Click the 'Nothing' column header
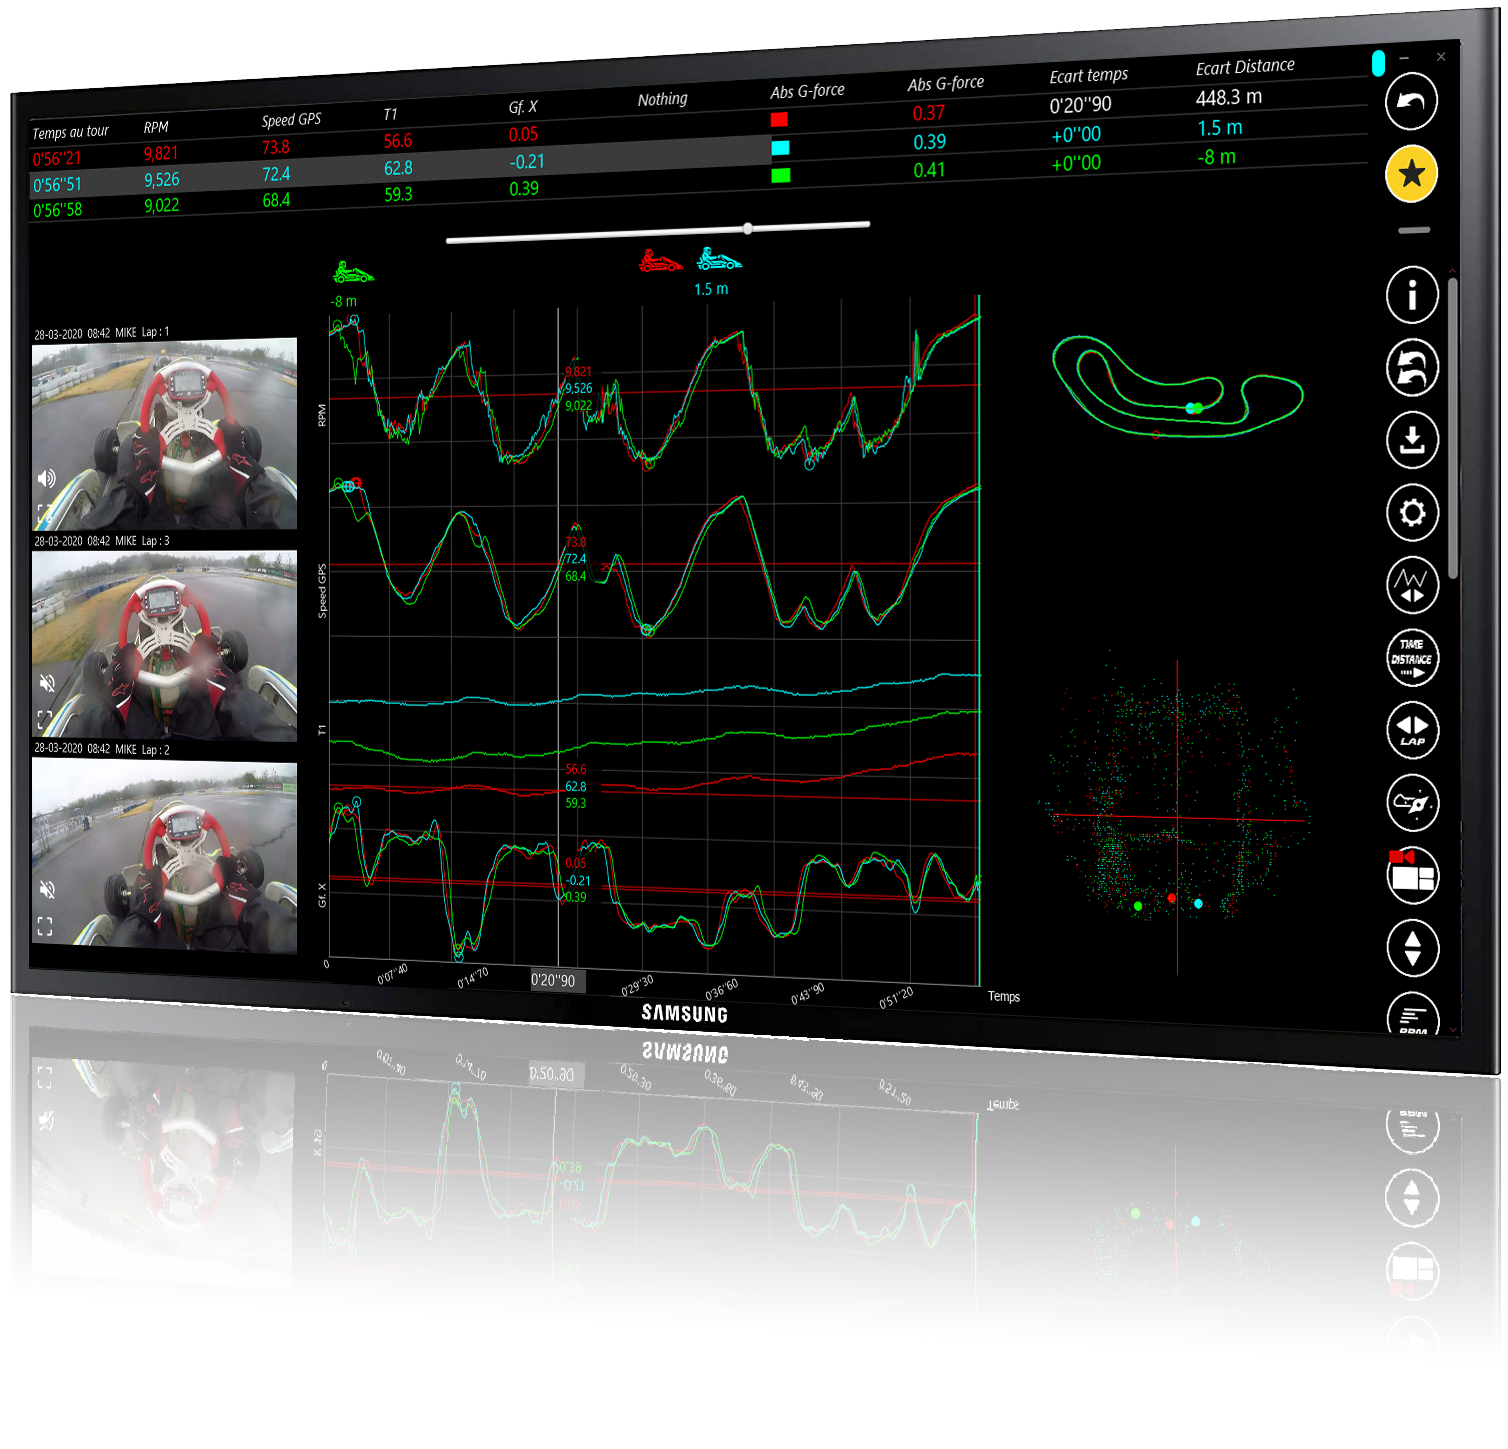1508x1449 pixels. coord(662,99)
